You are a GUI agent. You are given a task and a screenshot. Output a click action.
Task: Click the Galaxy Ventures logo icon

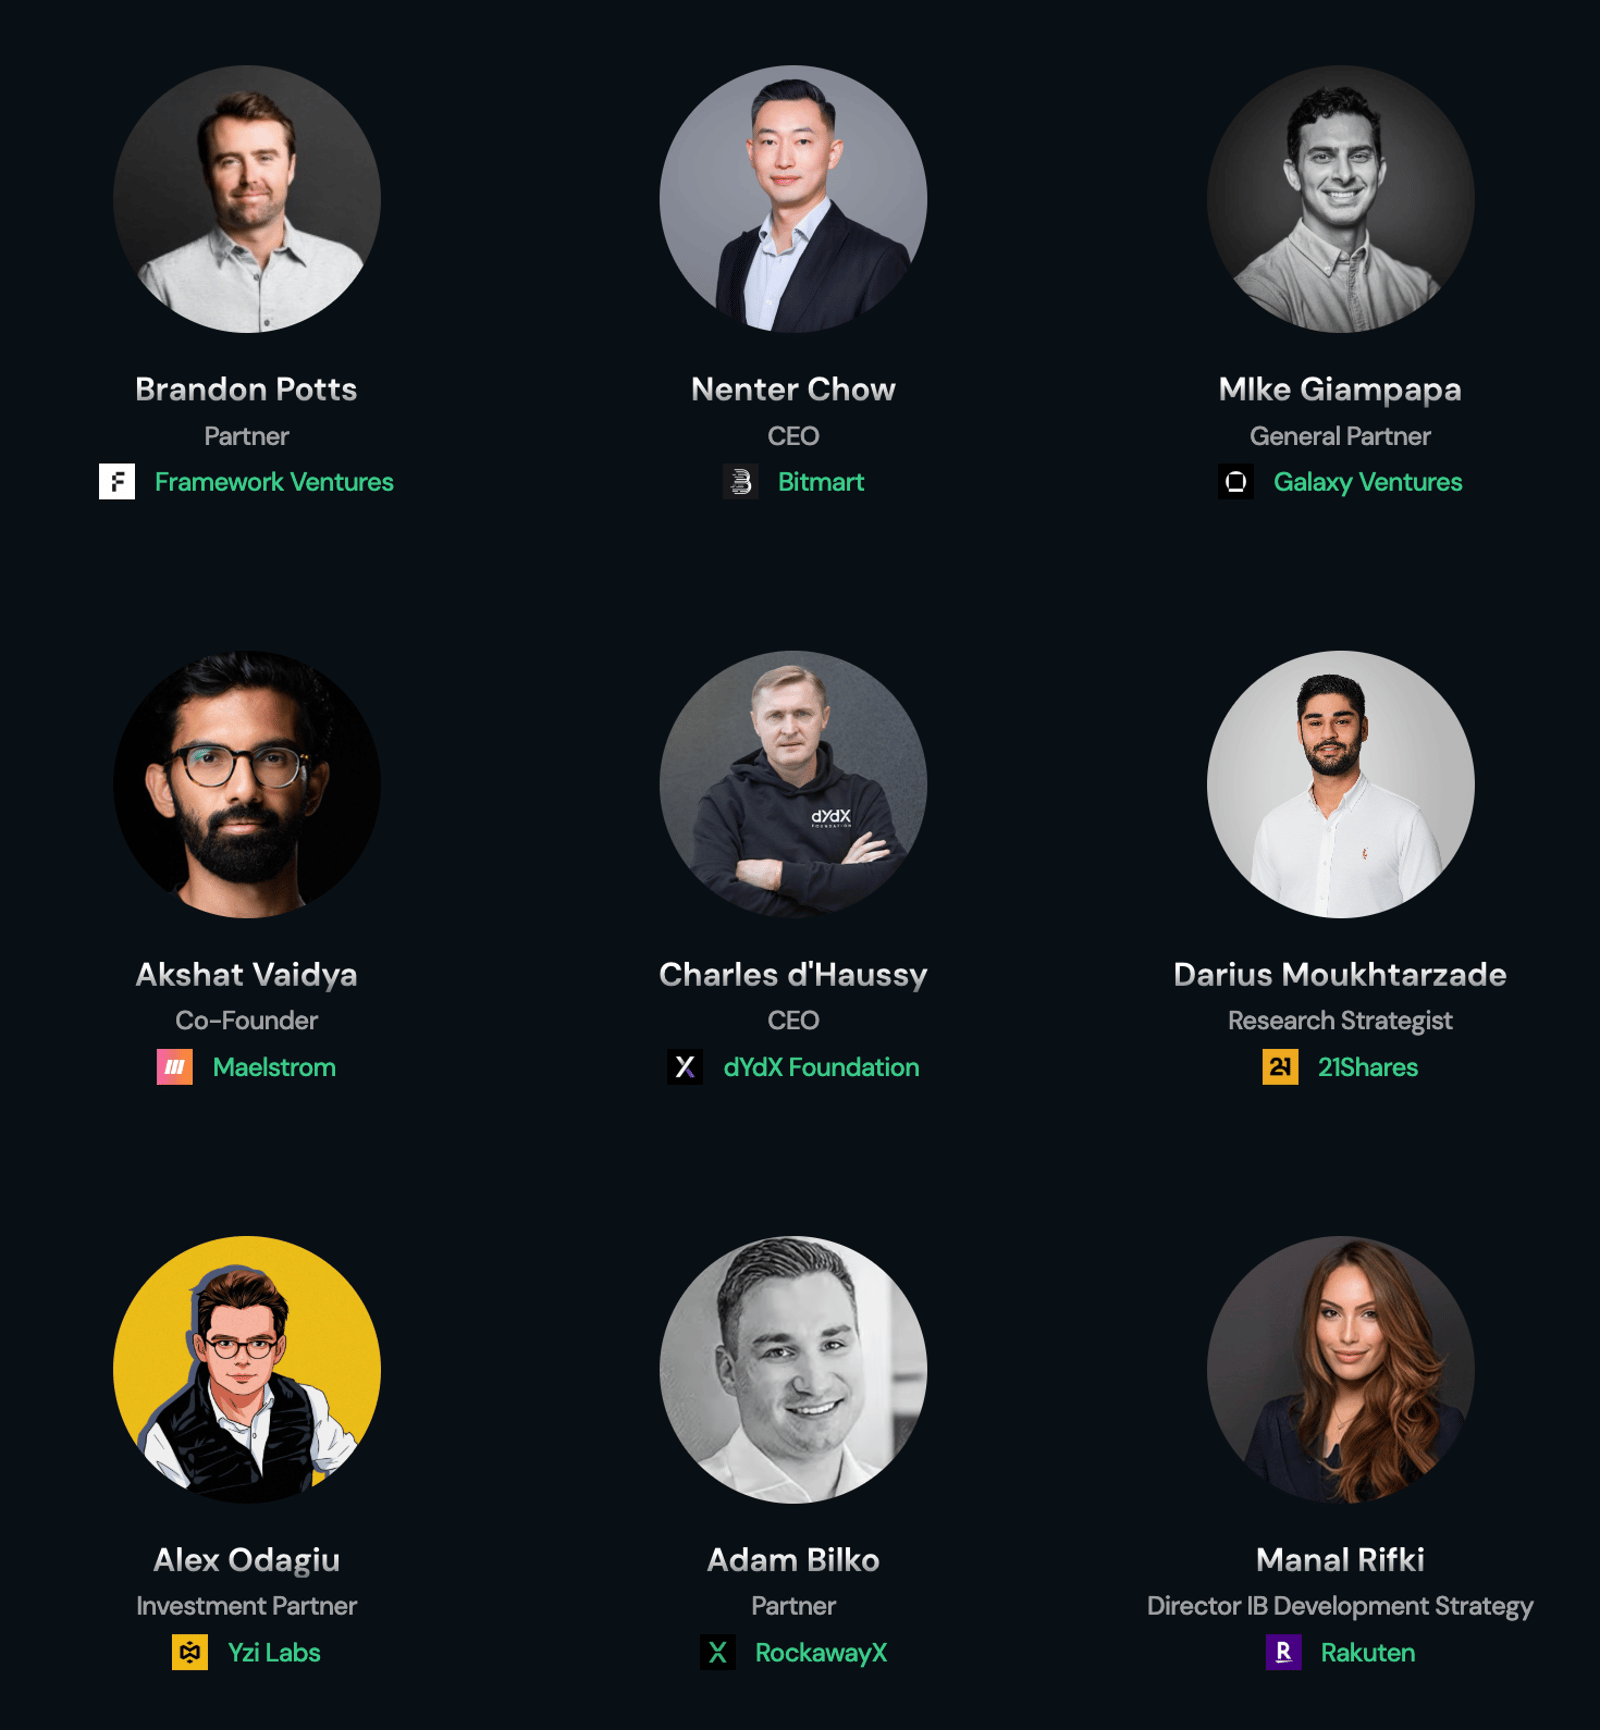pyautogui.click(x=1235, y=482)
